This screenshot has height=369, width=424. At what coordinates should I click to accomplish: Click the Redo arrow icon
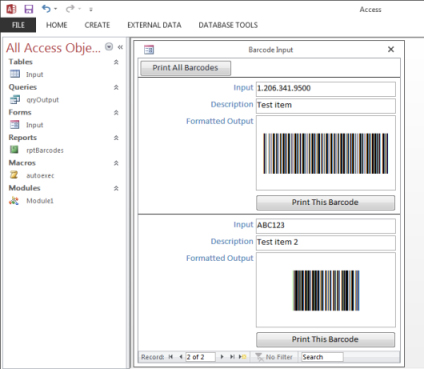pyautogui.click(x=70, y=9)
